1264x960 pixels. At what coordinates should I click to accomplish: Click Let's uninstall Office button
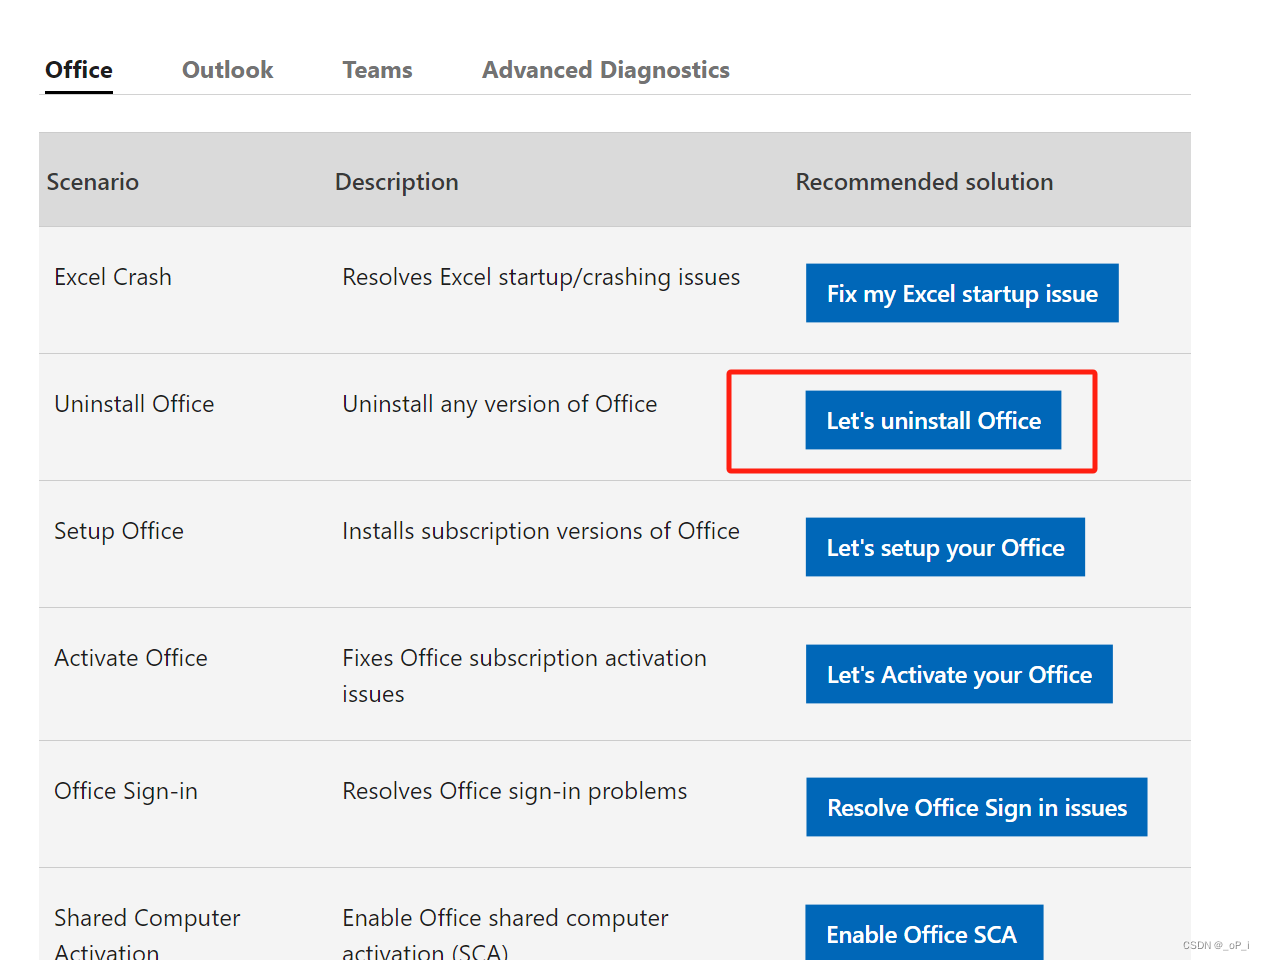[933, 420]
